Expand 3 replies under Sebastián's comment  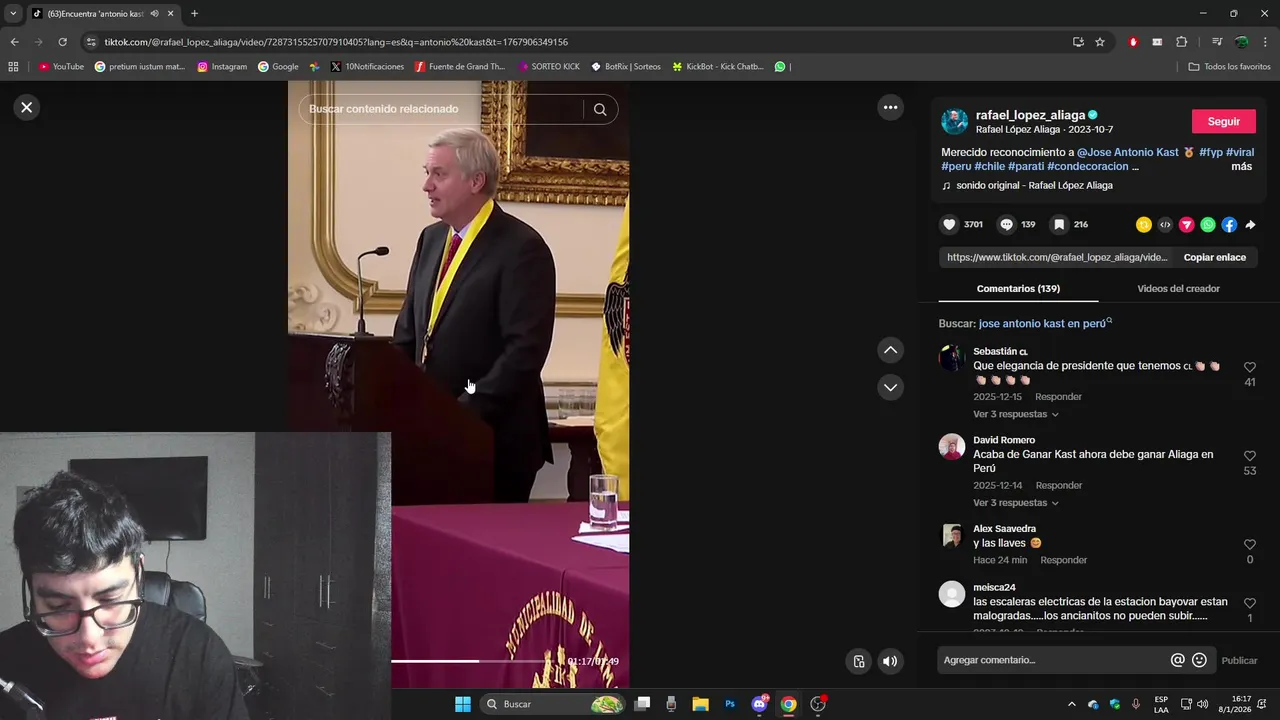click(1015, 414)
